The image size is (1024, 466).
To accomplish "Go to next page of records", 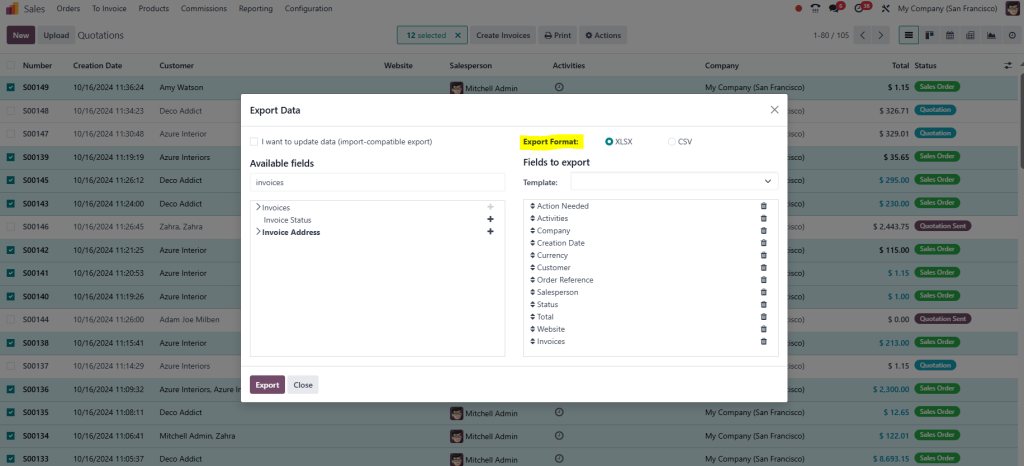I will 882,35.
